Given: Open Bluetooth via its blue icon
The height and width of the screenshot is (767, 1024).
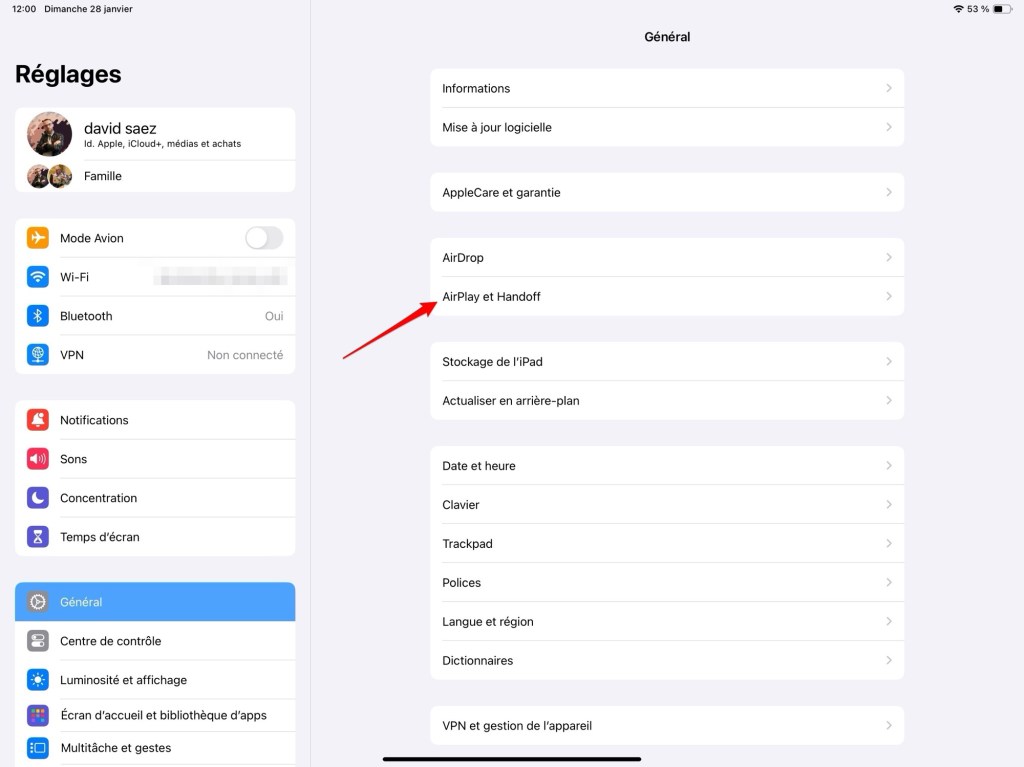Looking at the screenshot, I should tap(38, 316).
